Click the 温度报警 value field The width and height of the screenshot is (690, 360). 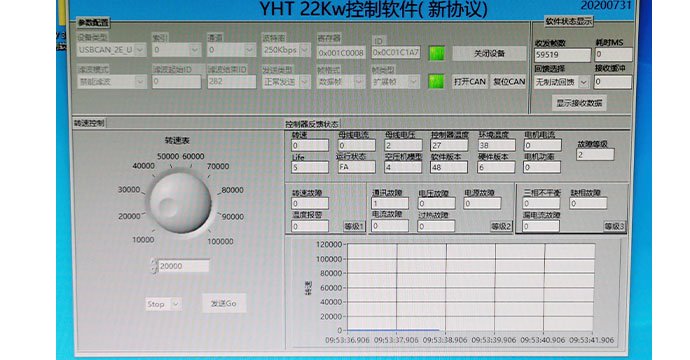point(310,226)
